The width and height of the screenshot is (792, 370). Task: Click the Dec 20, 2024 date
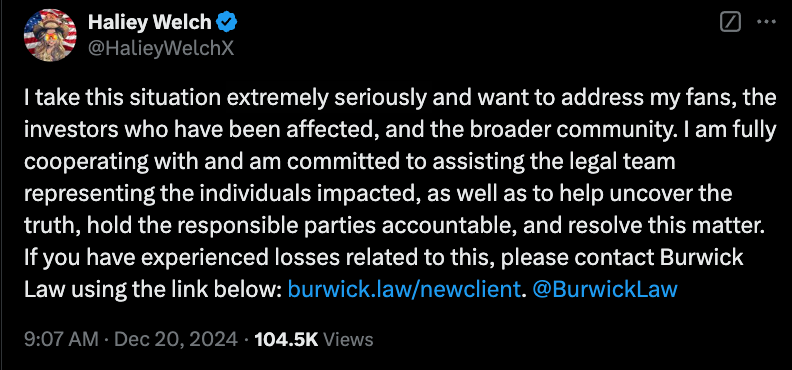click(176, 339)
